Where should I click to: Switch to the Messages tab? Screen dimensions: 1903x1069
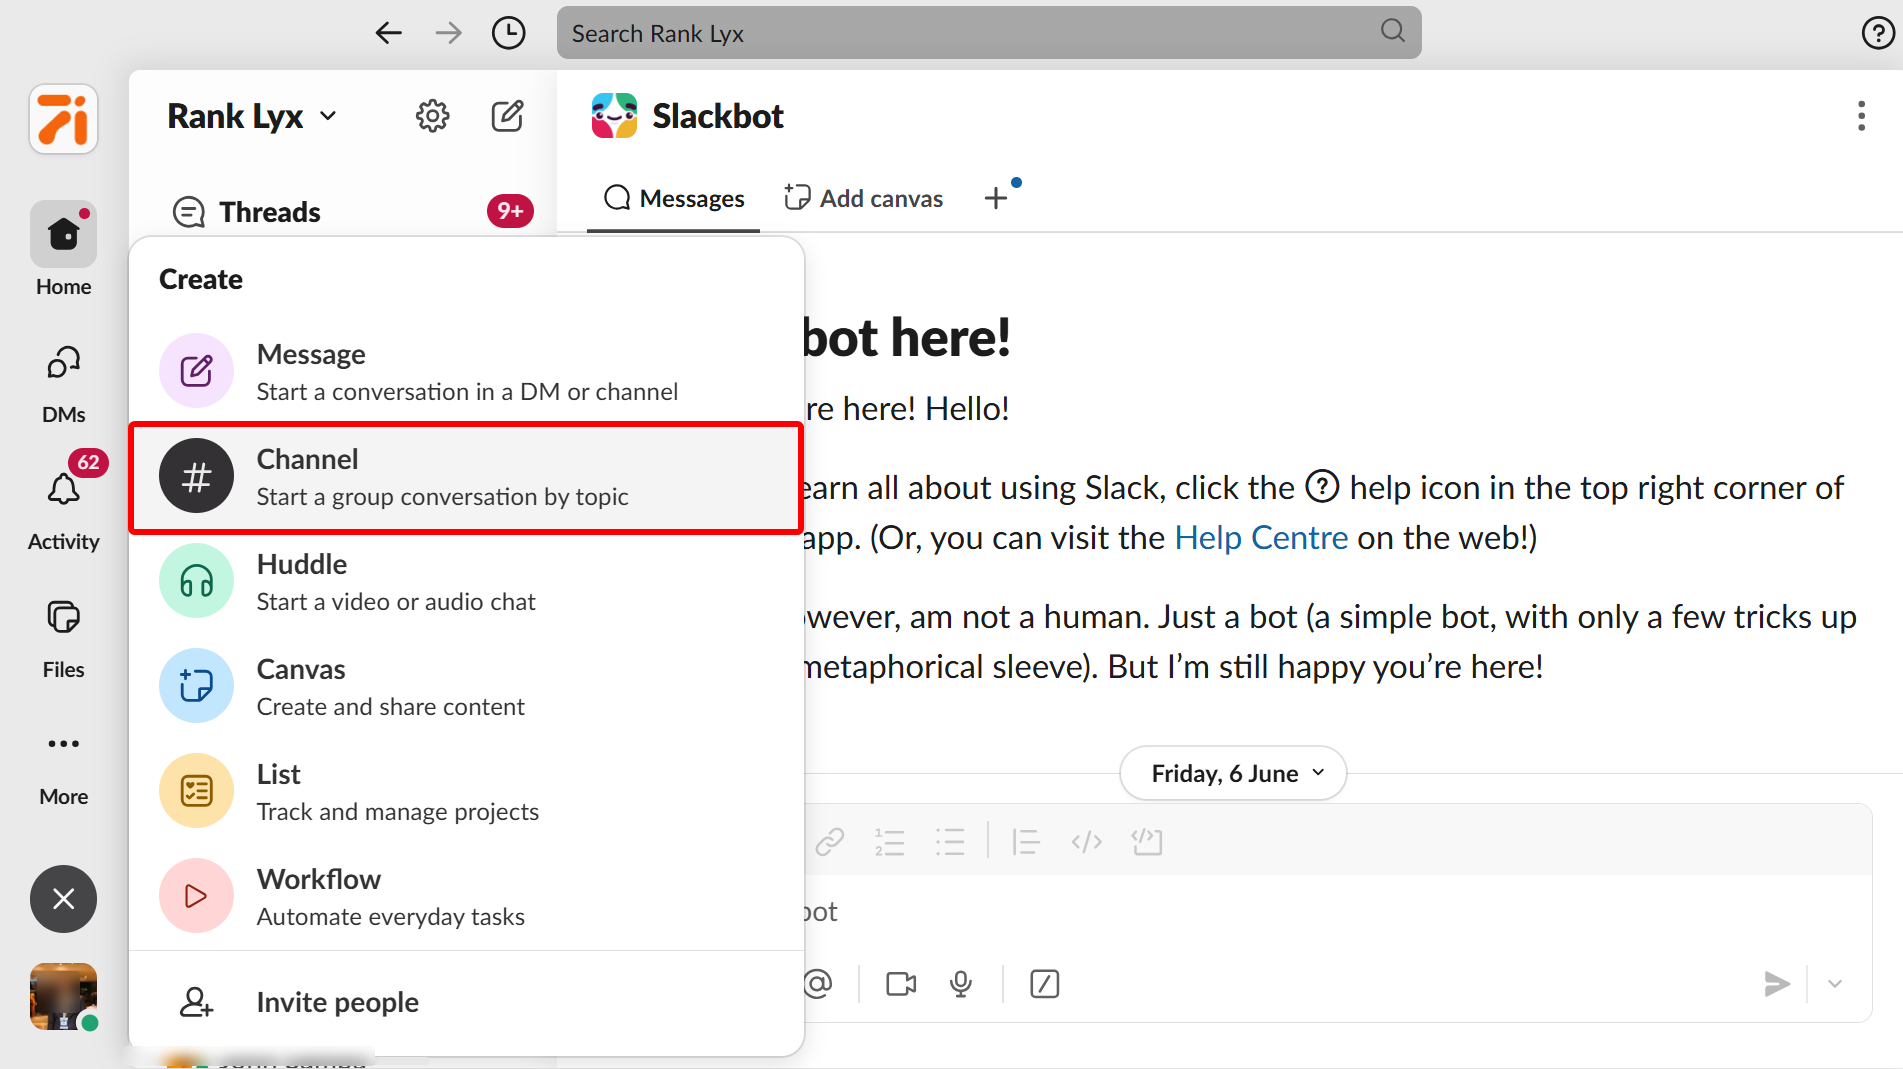(x=674, y=197)
